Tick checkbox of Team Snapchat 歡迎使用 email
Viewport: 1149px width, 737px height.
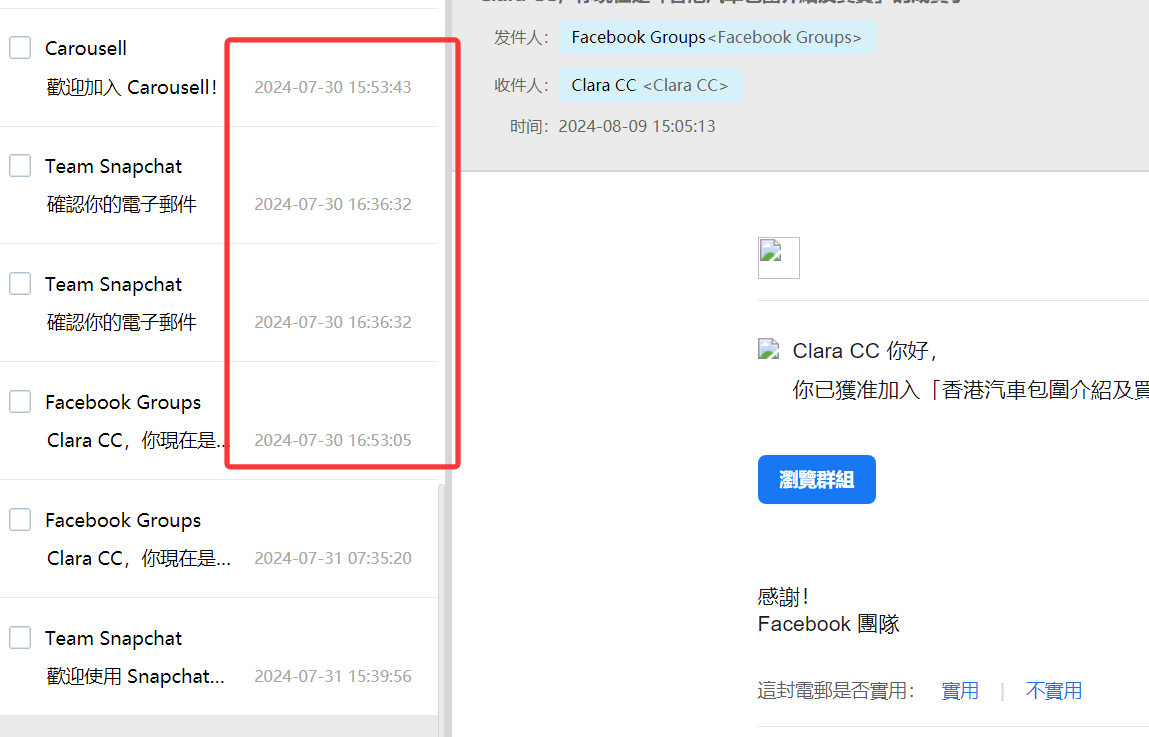tap(20, 637)
